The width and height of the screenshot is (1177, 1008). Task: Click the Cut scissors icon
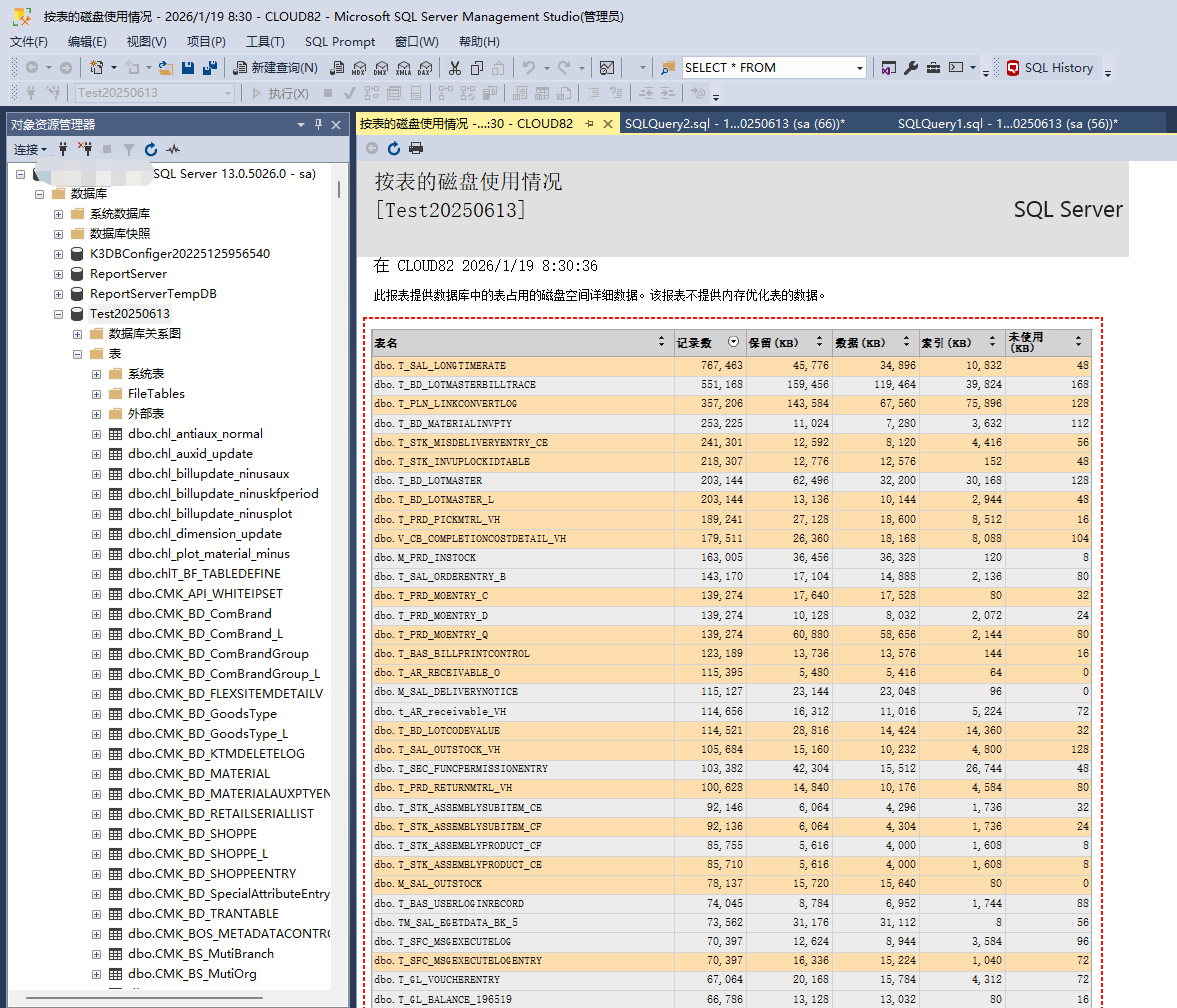pos(454,68)
